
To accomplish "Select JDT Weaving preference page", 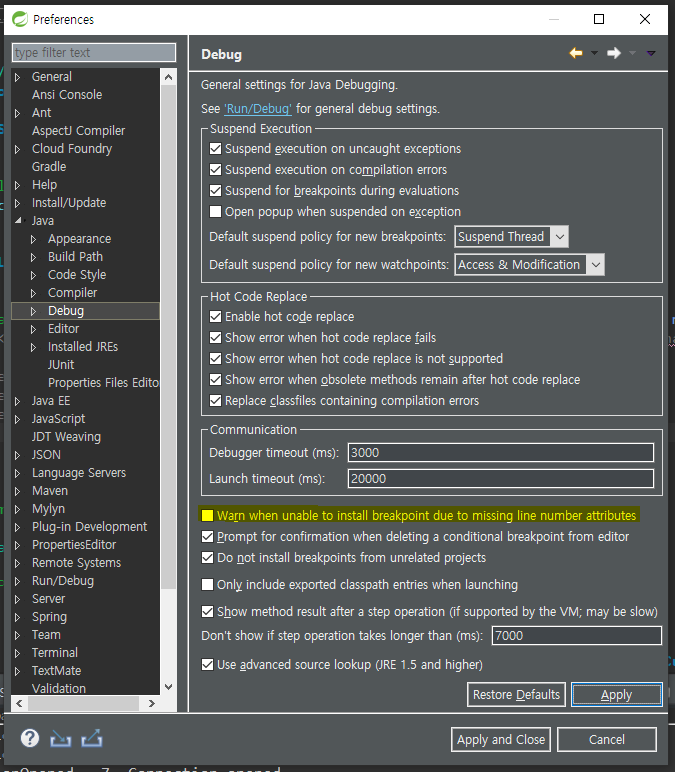I will [x=66, y=437].
